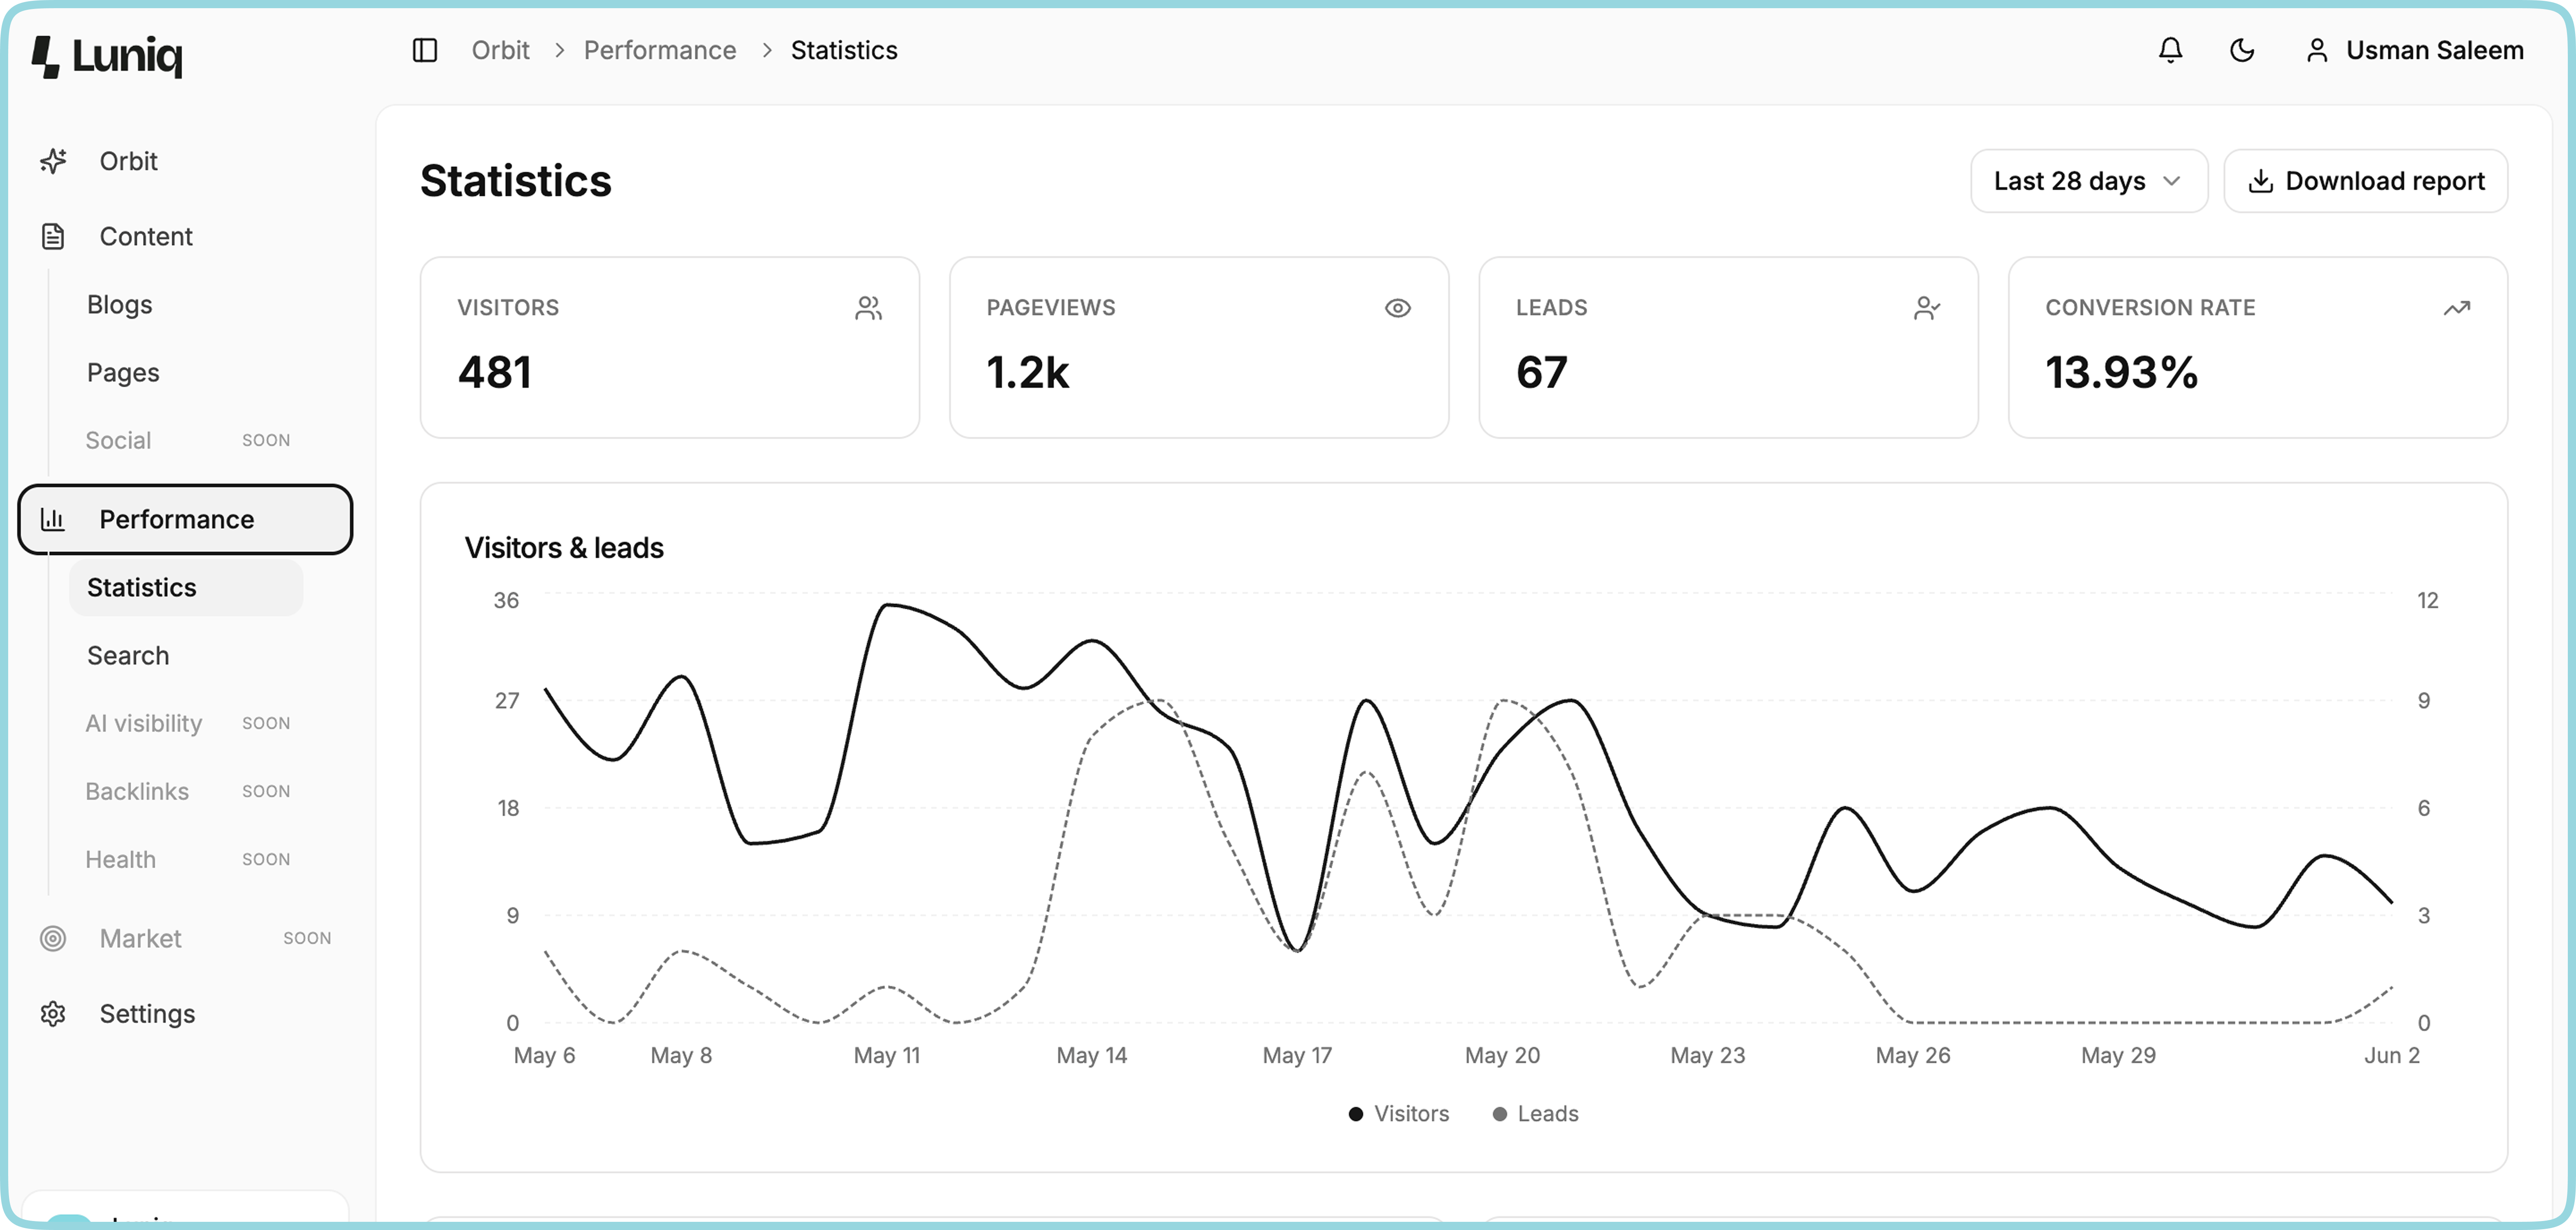Go to Performance in the breadcrumb
Image resolution: width=2576 pixels, height=1230 pixels.
660,50
